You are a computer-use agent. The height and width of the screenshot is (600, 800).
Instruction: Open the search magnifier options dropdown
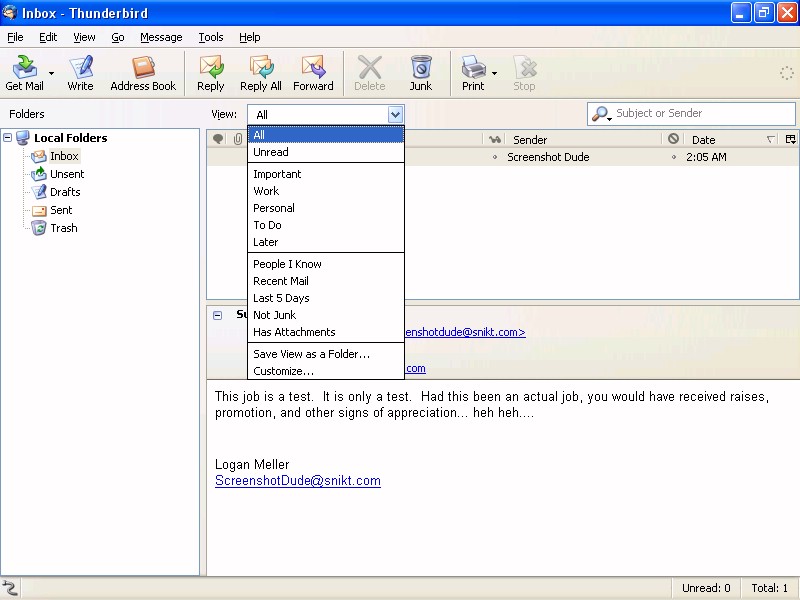[602, 114]
